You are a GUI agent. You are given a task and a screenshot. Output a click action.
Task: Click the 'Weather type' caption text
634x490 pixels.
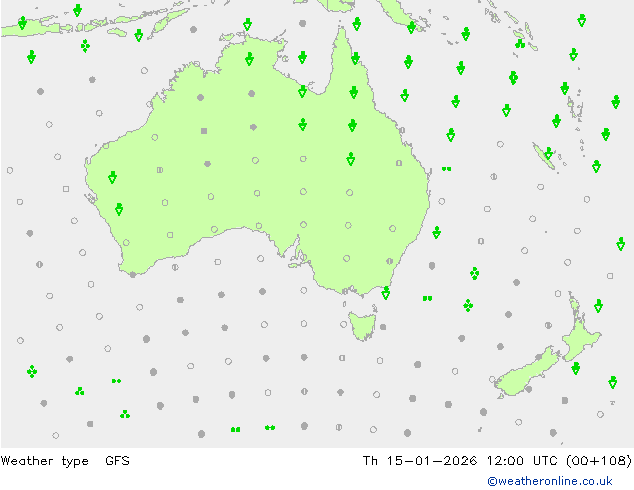coord(44,461)
